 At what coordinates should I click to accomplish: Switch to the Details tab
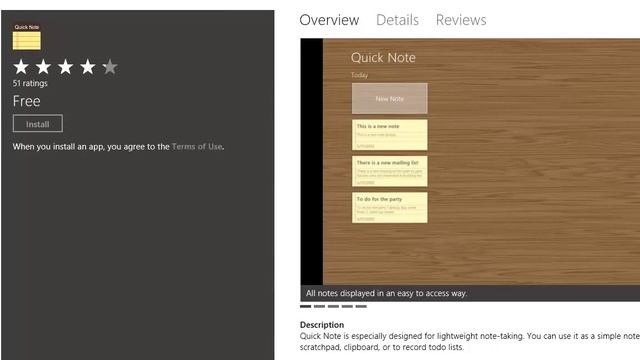click(x=397, y=20)
